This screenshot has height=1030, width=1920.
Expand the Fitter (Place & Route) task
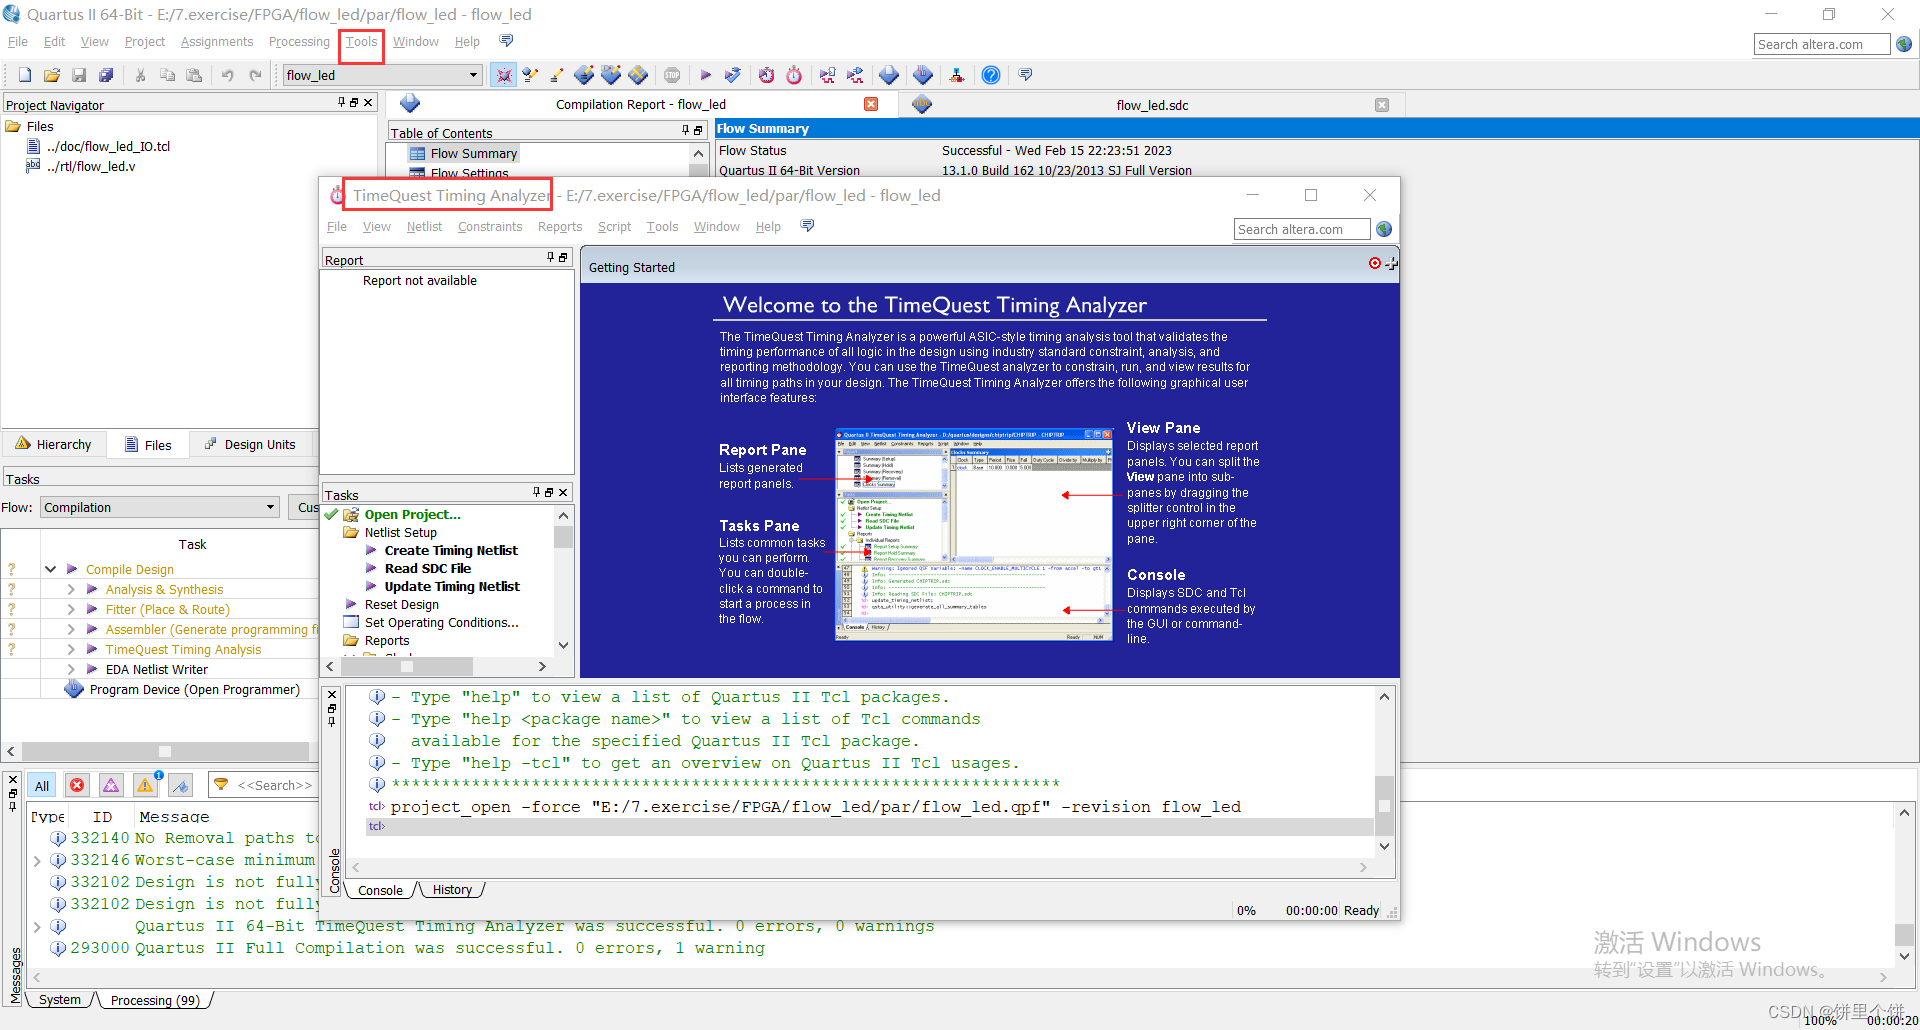point(71,609)
